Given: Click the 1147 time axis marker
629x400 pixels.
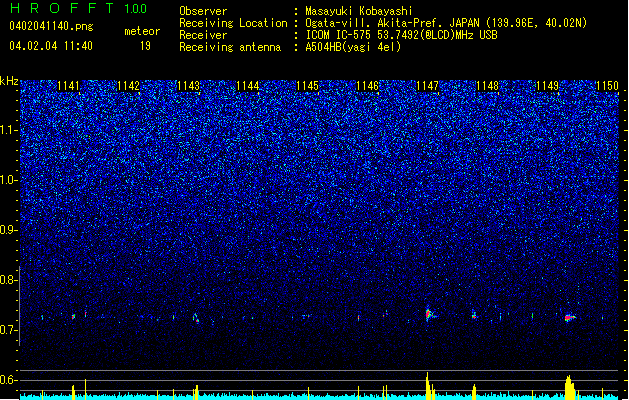Looking at the screenshot, I should [428, 86].
